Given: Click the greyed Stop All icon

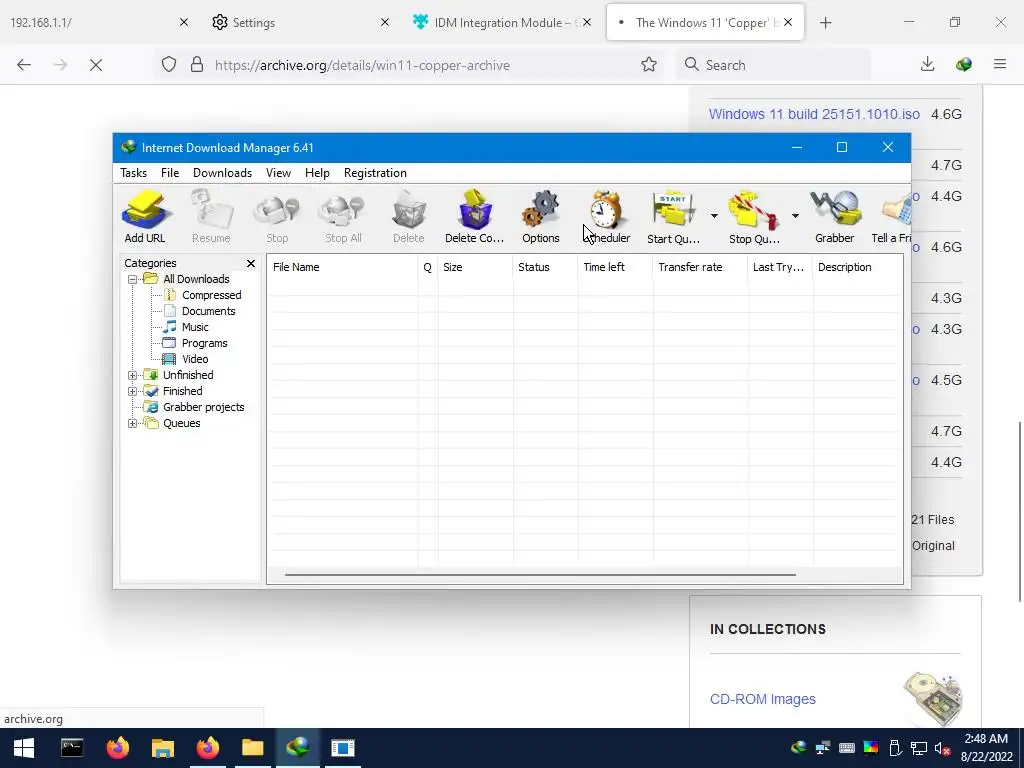Looking at the screenshot, I should point(344,217).
